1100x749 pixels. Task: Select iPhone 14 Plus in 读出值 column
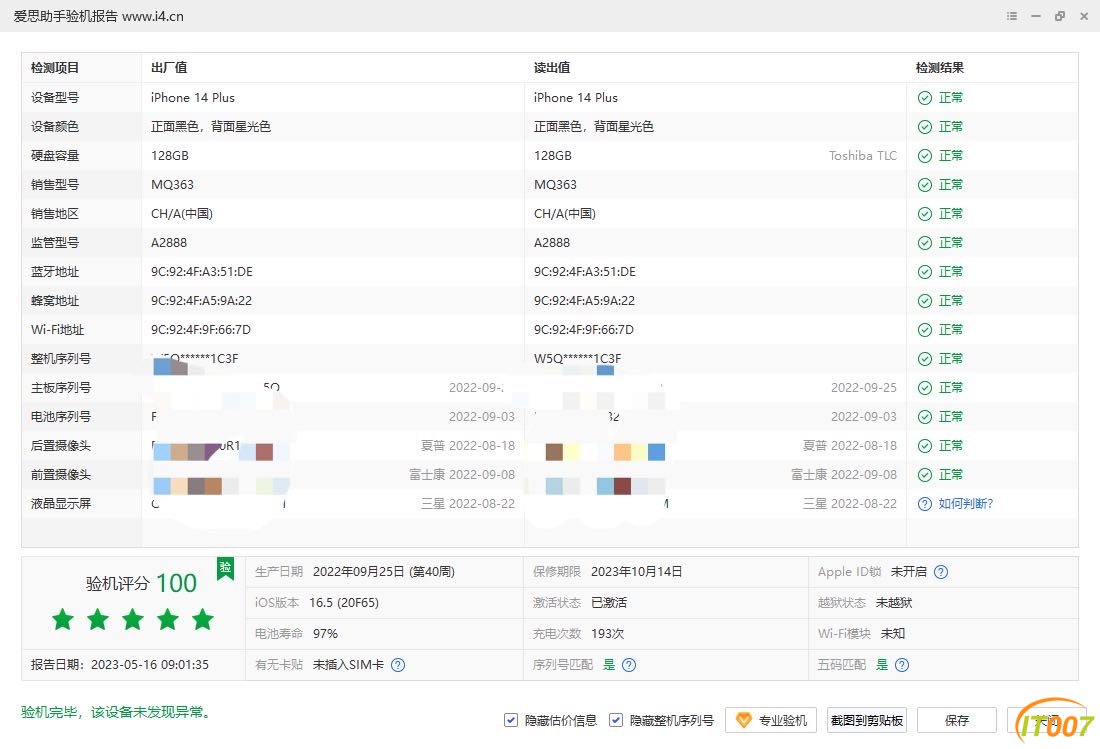(575, 98)
